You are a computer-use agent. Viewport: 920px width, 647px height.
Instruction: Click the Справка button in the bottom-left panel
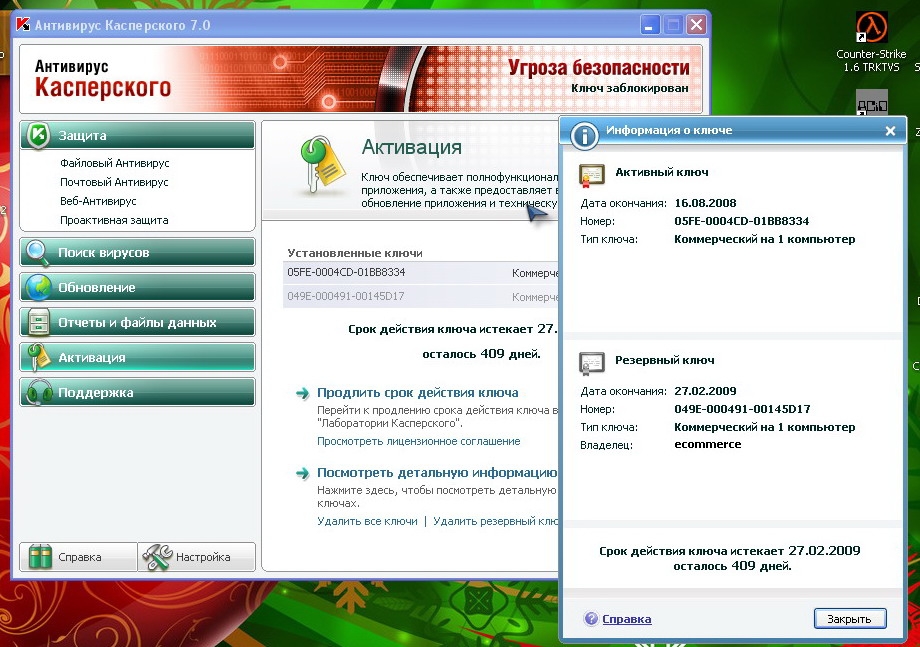click(78, 557)
